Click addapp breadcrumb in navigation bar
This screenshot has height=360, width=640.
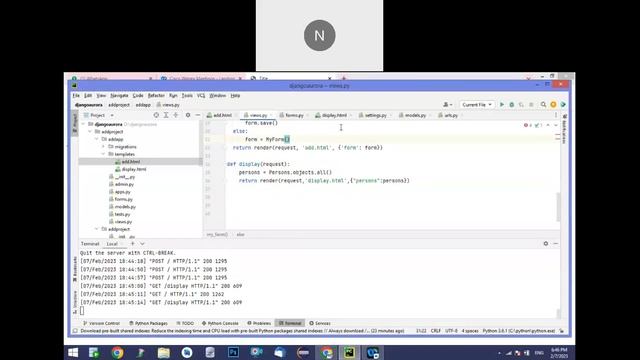[x=143, y=105]
